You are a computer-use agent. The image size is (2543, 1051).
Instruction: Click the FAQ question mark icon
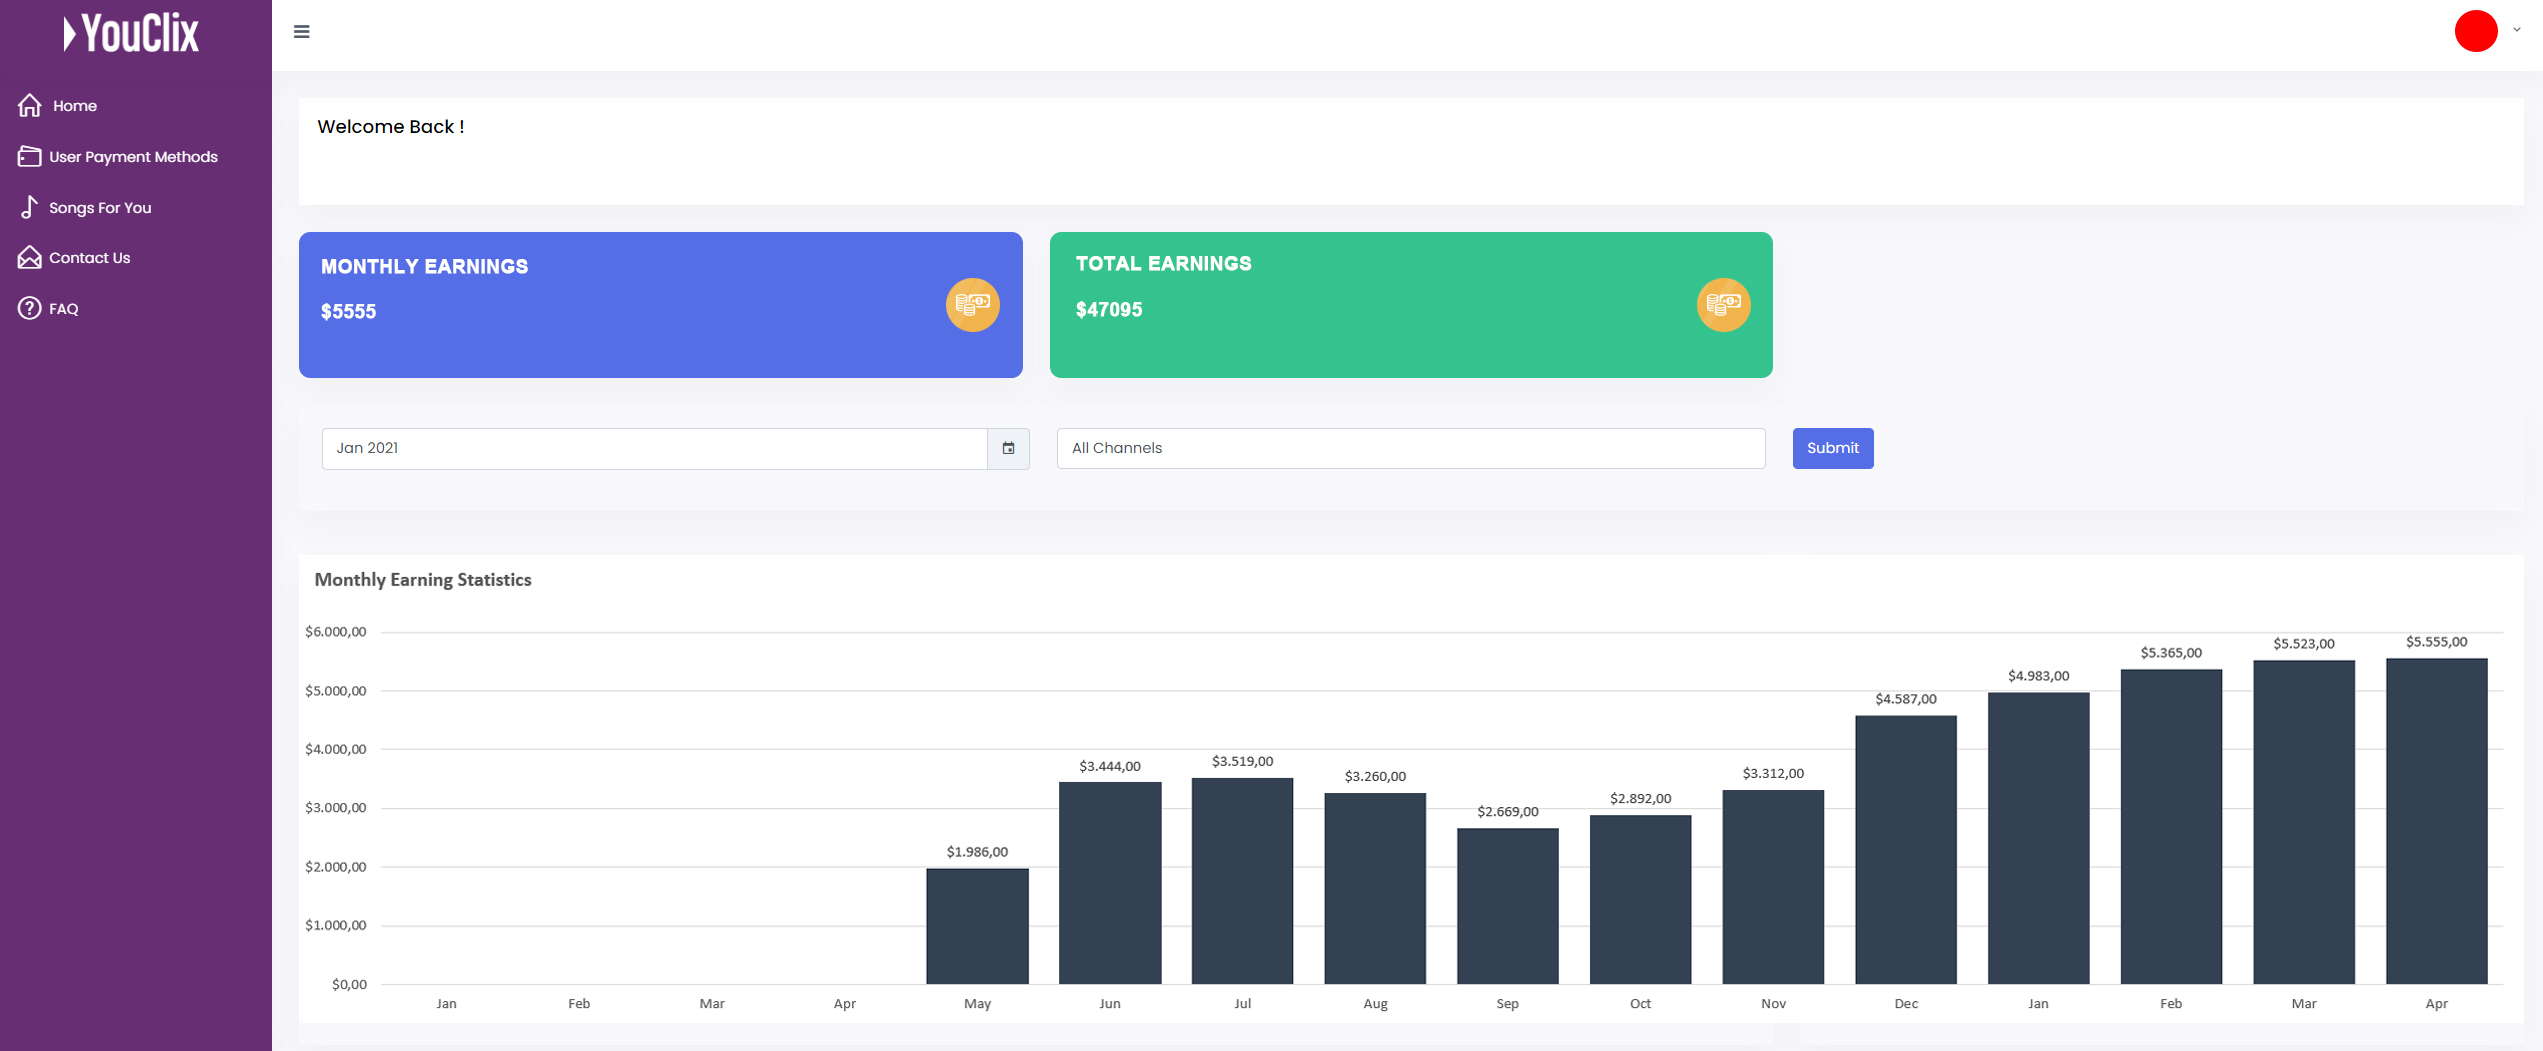[x=30, y=308]
